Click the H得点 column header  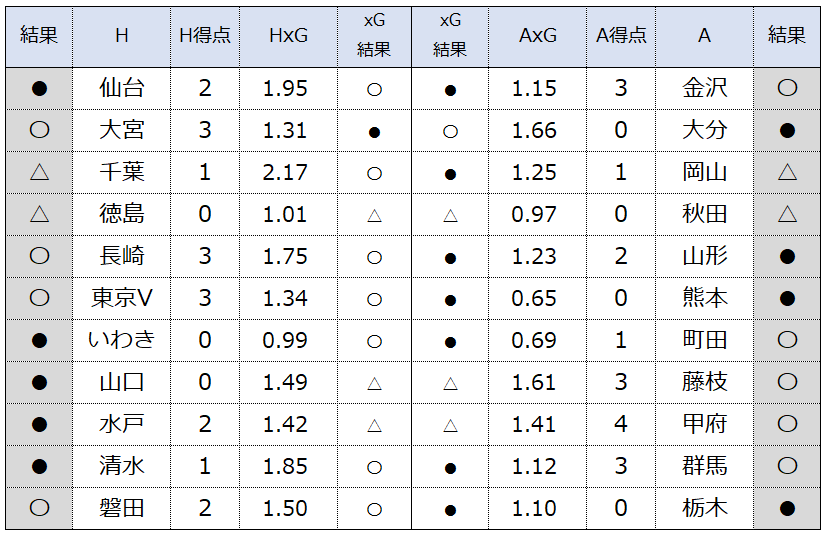(x=205, y=36)
